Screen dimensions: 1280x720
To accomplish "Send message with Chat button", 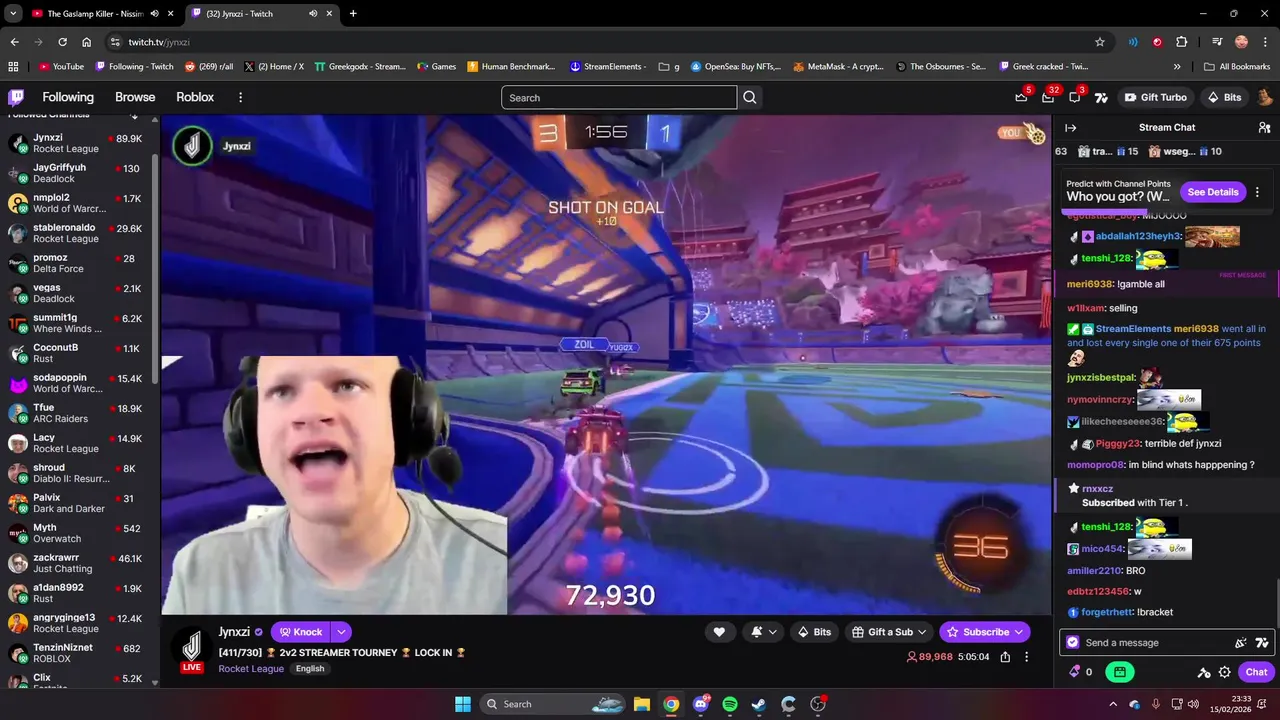I will [1256, 672].
